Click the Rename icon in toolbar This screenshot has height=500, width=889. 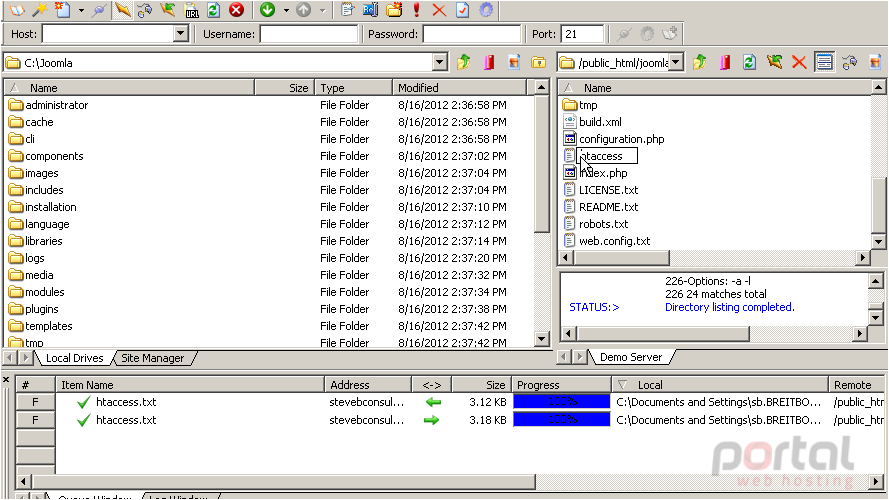(x=370, y=10)
